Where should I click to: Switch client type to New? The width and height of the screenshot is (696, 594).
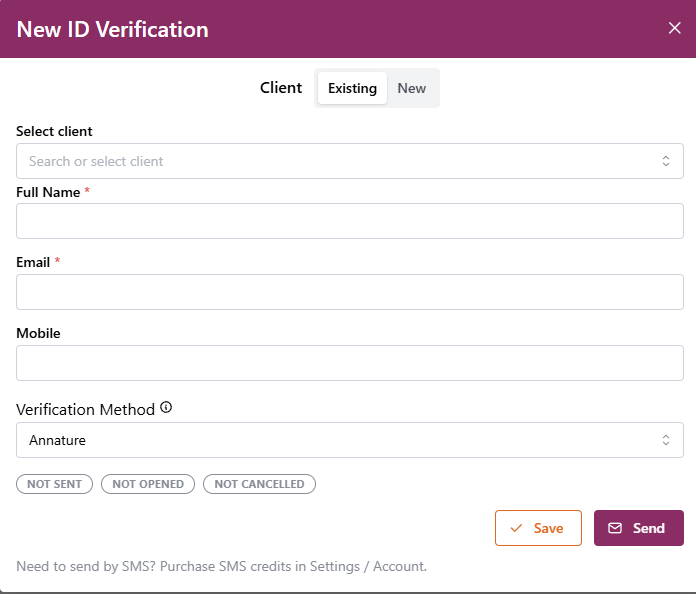pos(411,88)
